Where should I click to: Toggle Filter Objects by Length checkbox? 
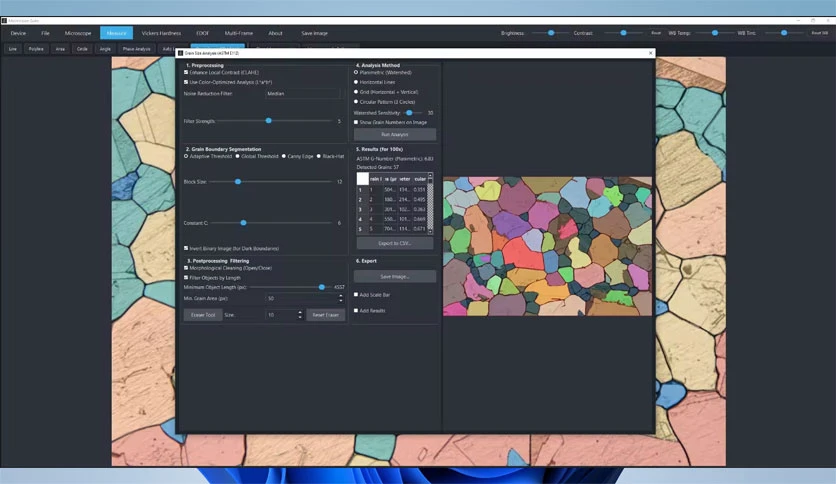186,277
